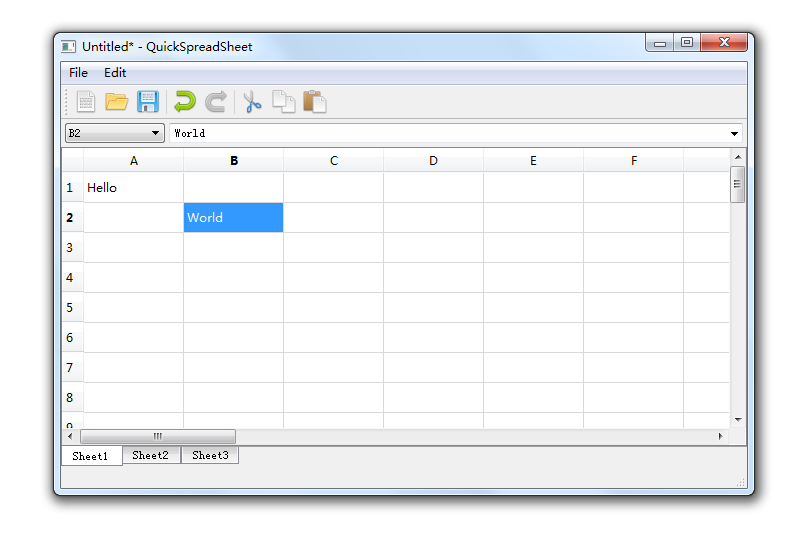Viewport: 806px width, 533px height.
Task: Click the horizontal scrollbar thumb
Action: point(158,436)
